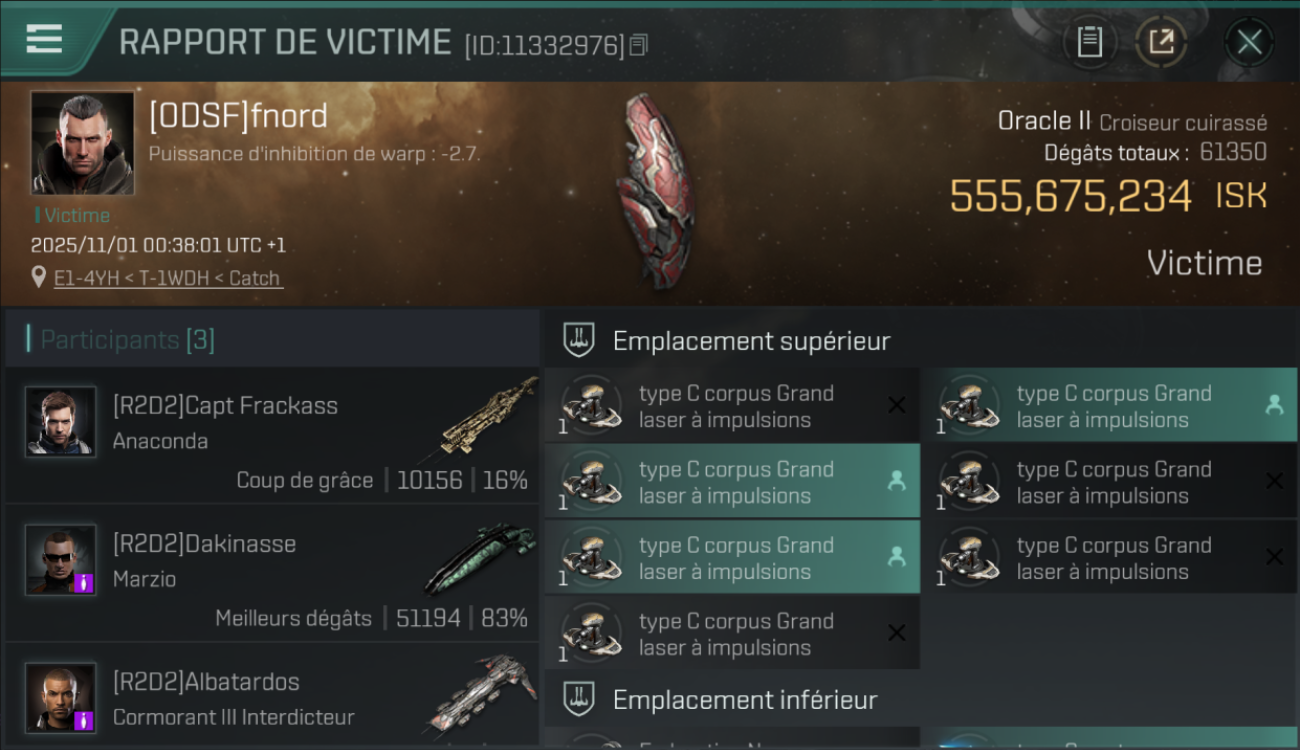Click the Emplacement supérieur shield icon
Viewport: 1300px width, 750px height.
click(579, 340)
